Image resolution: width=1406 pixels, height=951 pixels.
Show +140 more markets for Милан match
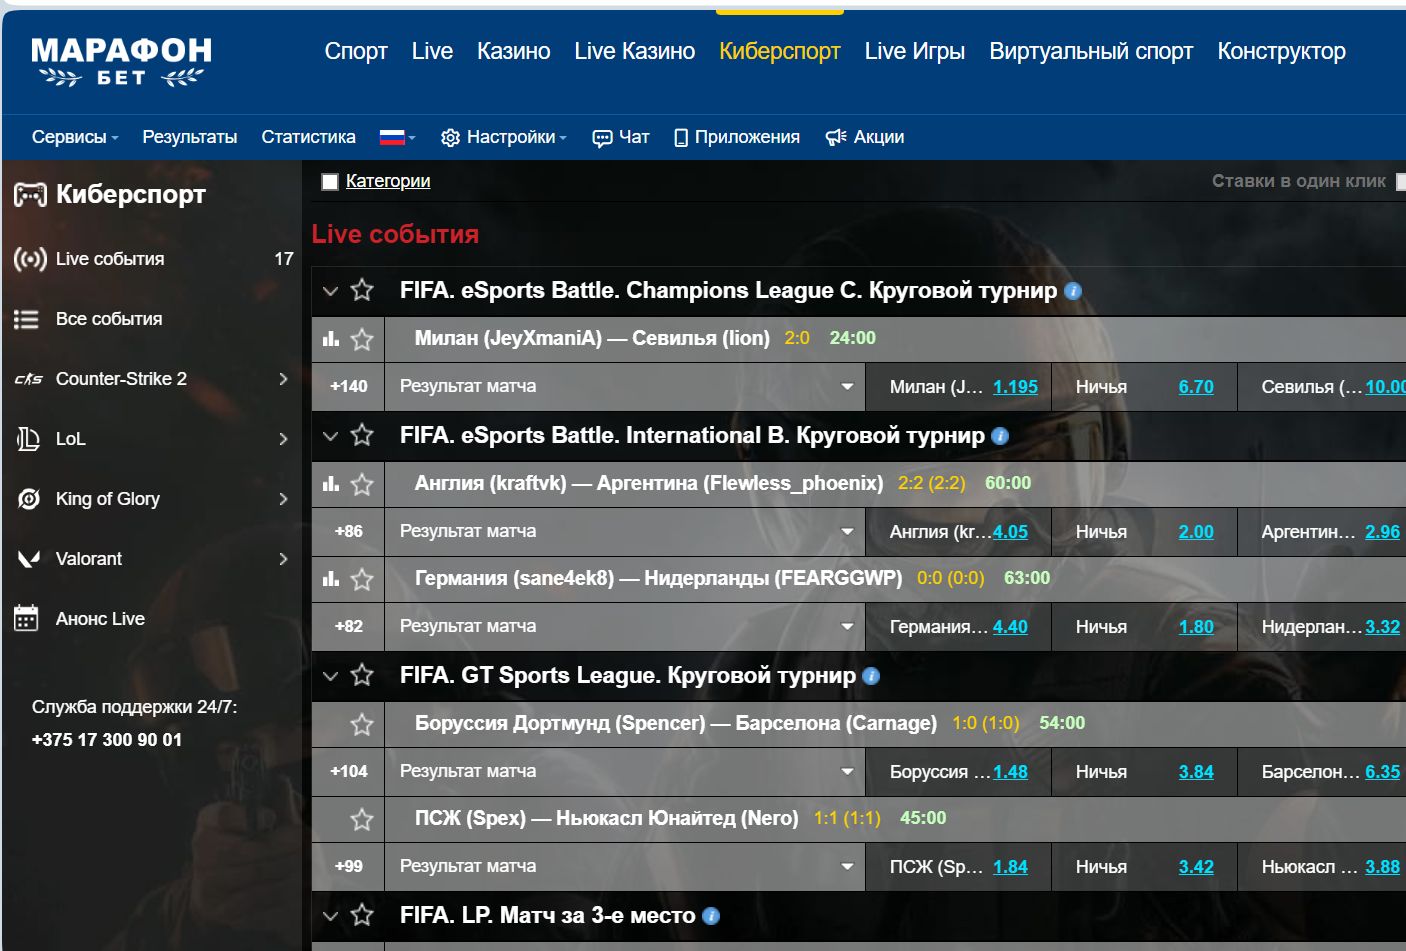pos(348,387)
